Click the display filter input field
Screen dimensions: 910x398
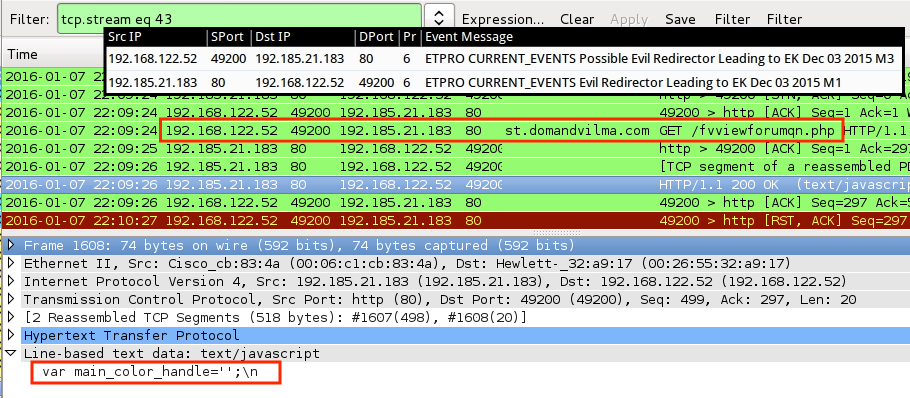[239, 19]
